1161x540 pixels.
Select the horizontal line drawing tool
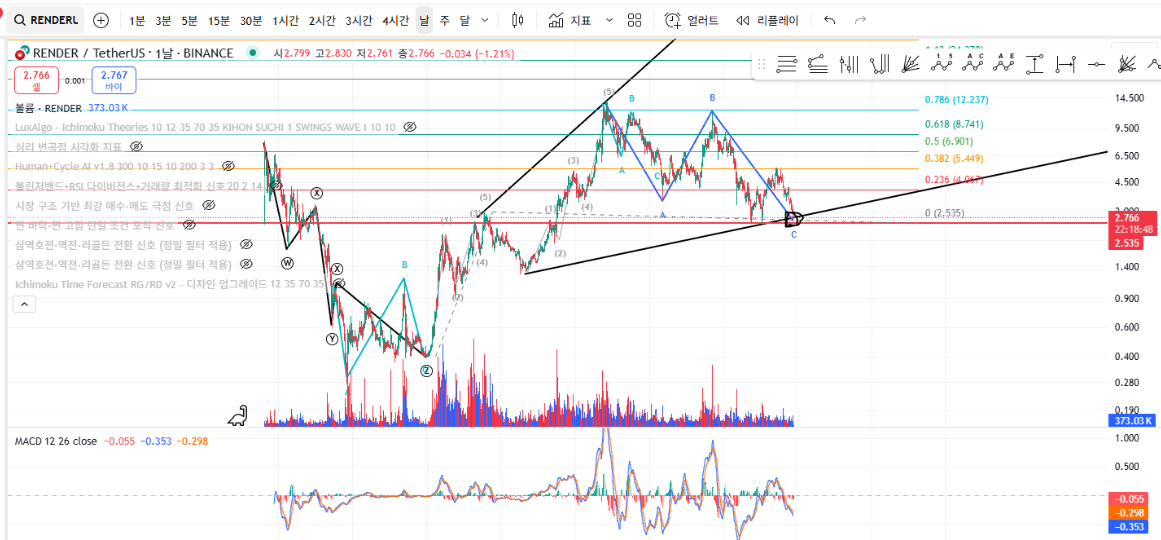[1097, 65]
